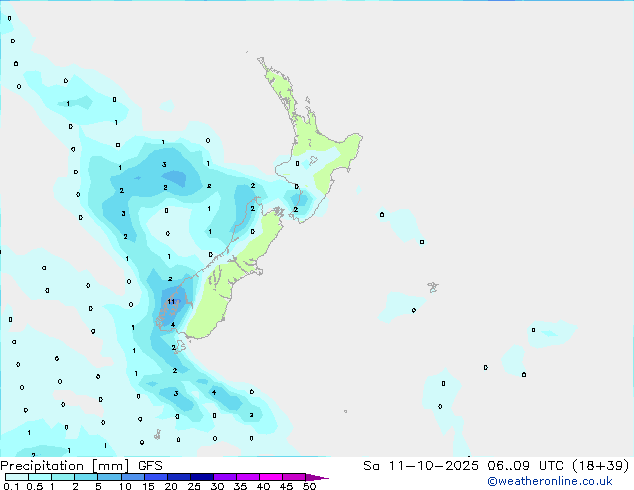Select the 35–40 mm purple legend box
Image resolution: width=634 pixels, height=490 pixels.
(x=248, y=477)
